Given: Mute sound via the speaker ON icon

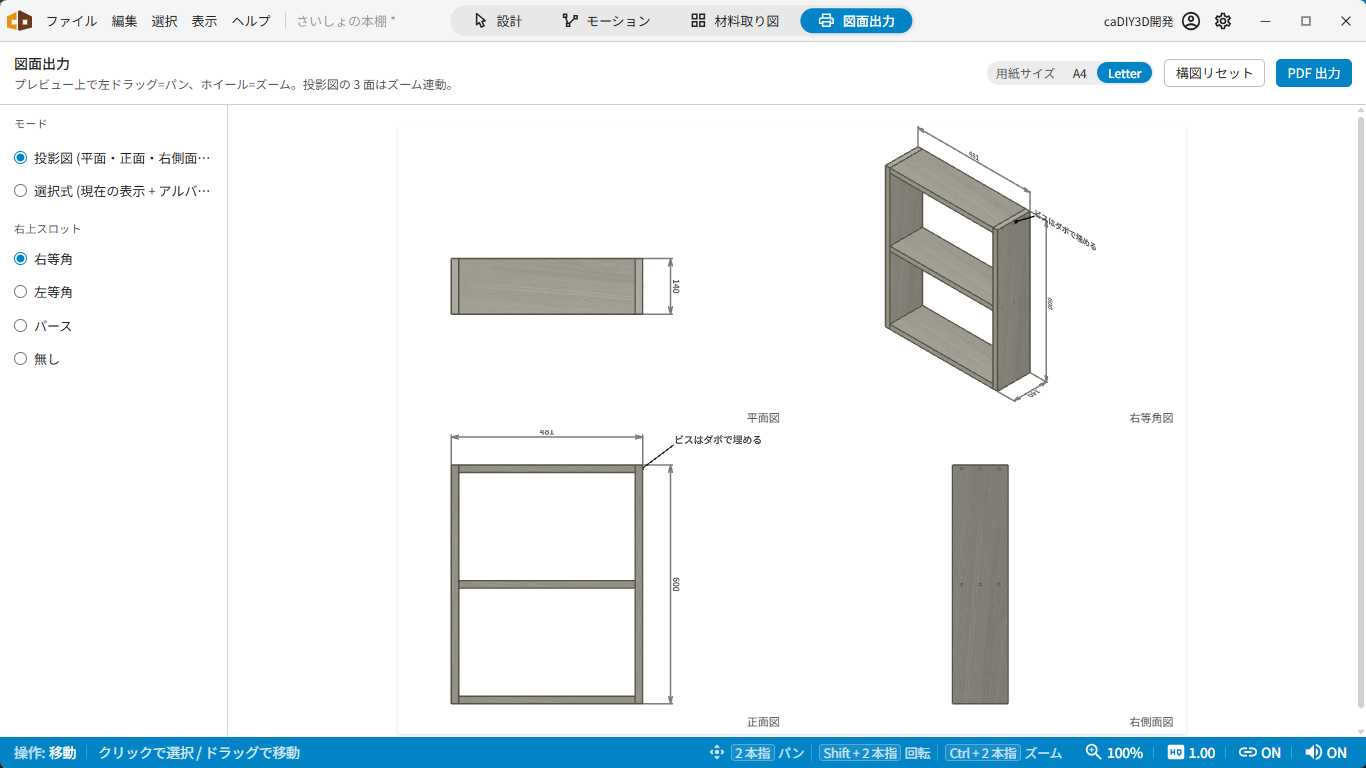Looking at the screenshot, I should coord(1313,753).
